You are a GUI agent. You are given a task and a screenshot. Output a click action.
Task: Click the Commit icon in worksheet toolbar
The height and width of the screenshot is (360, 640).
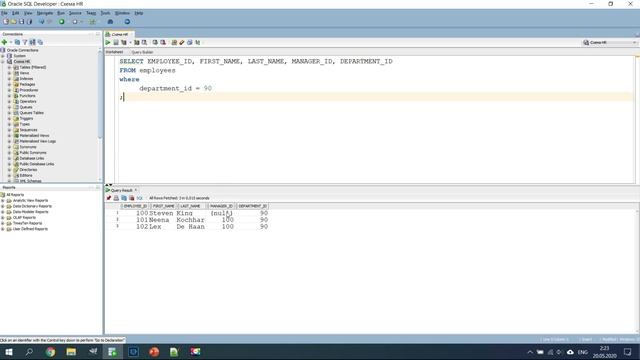[x=155, y=42]
